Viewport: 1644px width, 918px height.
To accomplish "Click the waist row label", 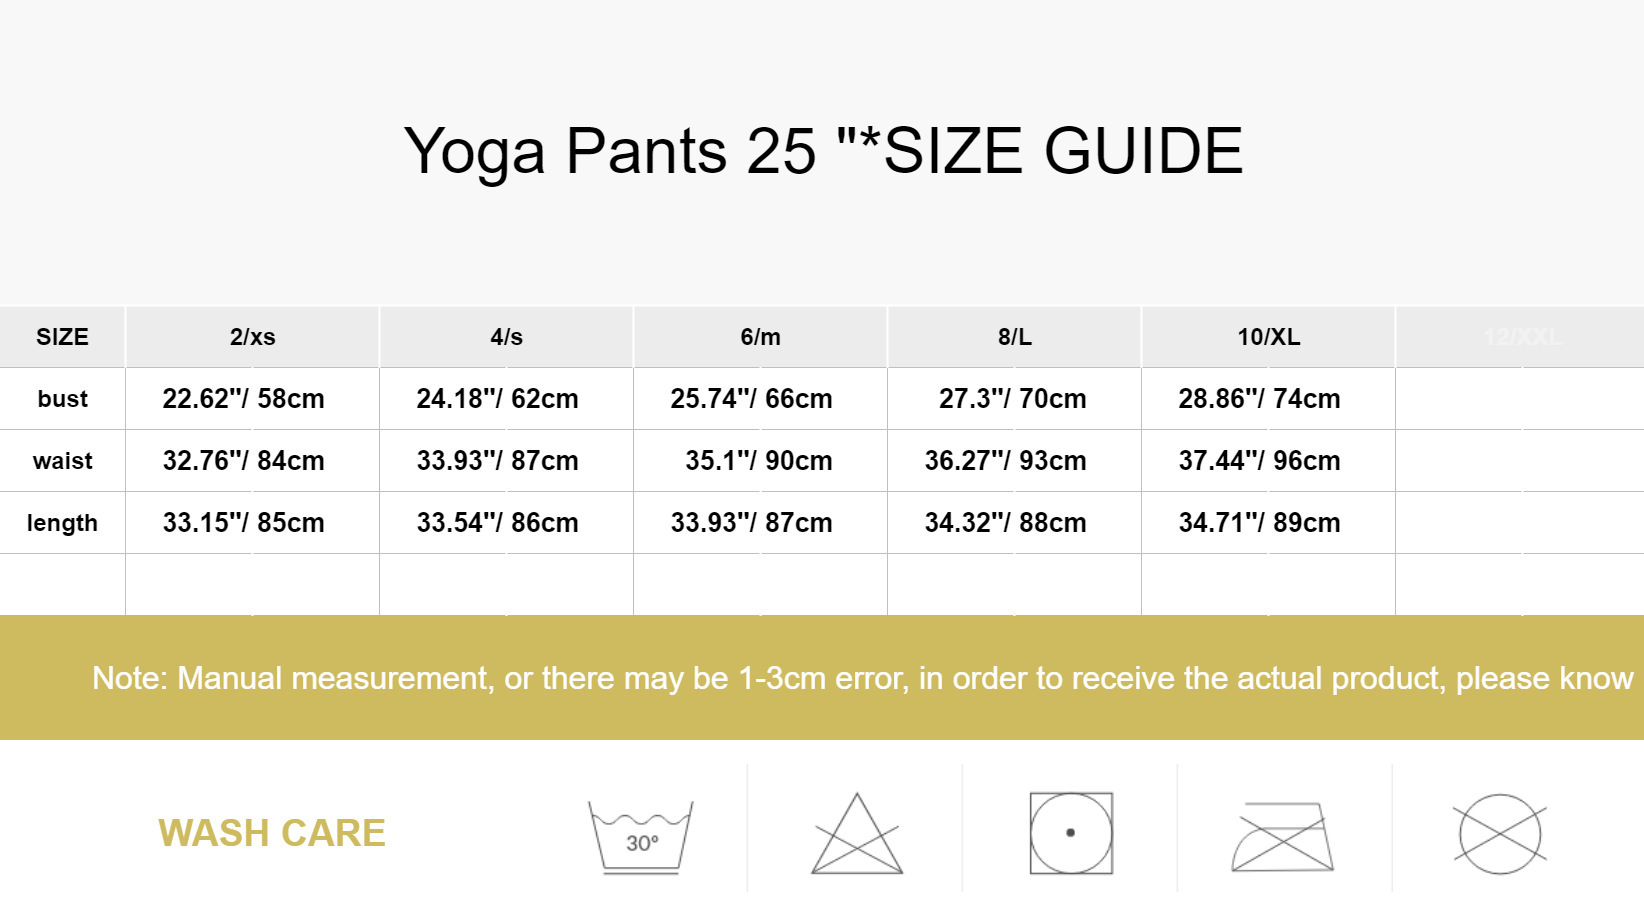I will [x=62, y=461].
